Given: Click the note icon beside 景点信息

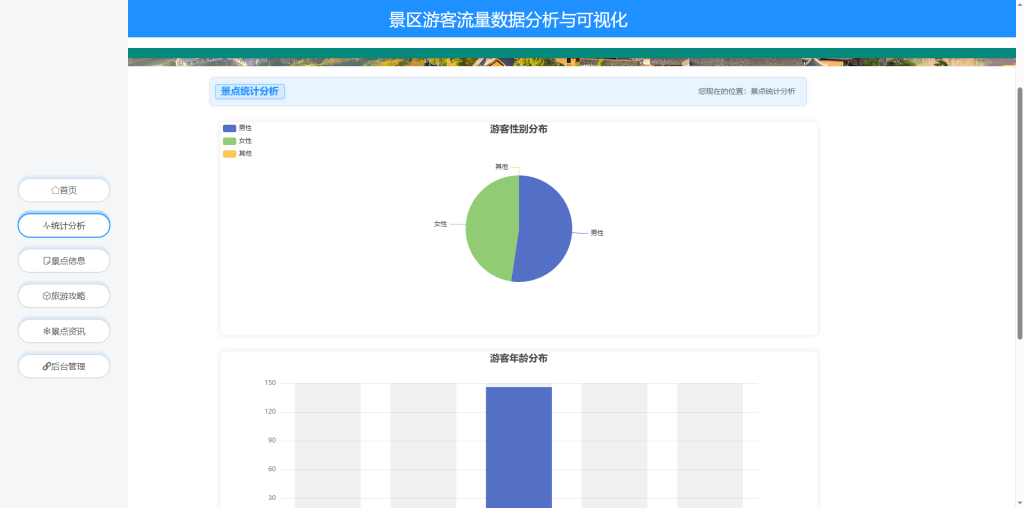Looking at the screenshot, I should click(46, 261).
